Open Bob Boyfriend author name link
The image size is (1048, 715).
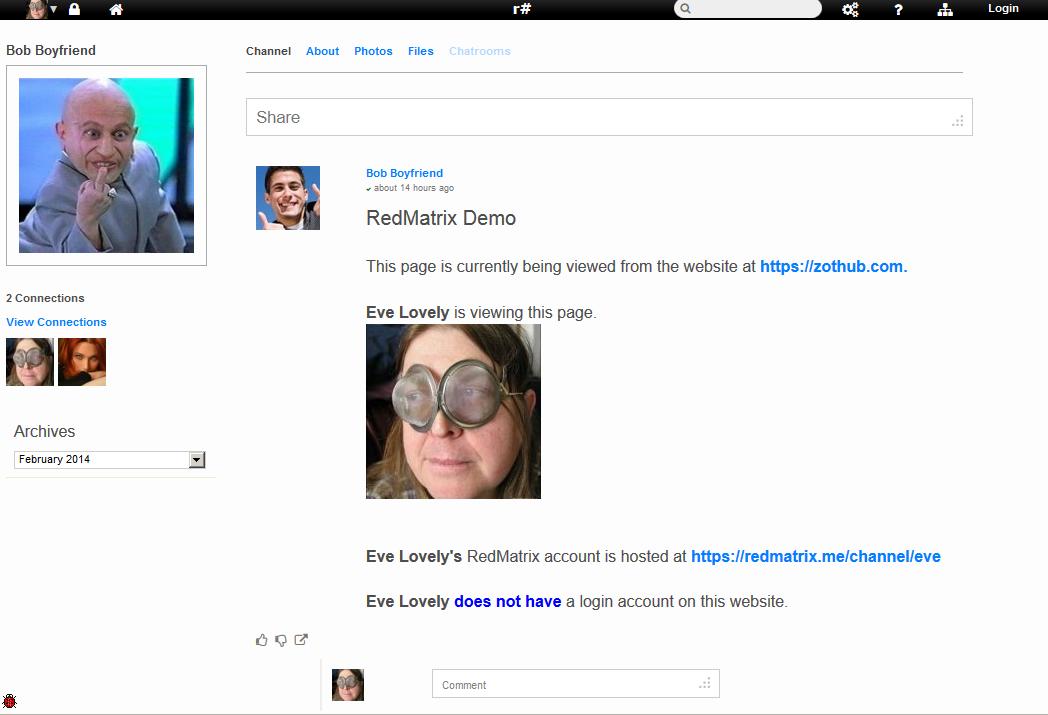pos(404,173)
